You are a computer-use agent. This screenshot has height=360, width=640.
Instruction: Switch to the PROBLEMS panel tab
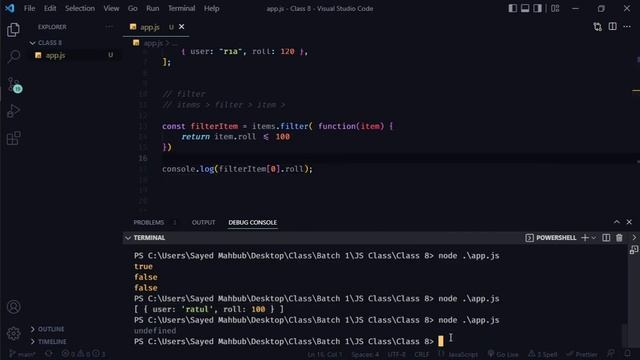click(x=149, y=222)
